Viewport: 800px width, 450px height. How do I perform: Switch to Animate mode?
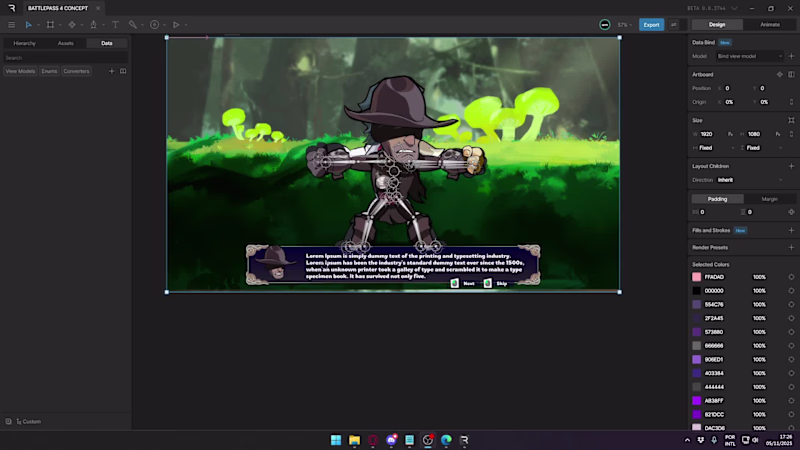pyautogui.click(x=770, y=24)
